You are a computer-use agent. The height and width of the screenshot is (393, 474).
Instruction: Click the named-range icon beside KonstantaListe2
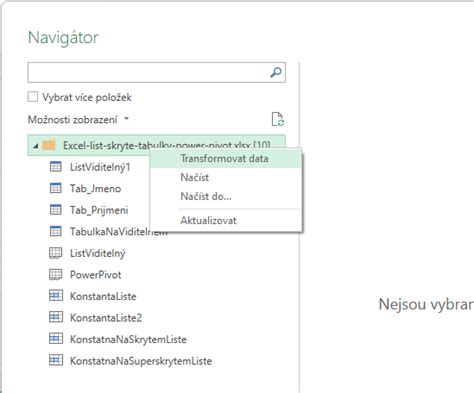(x=56, y=317)
